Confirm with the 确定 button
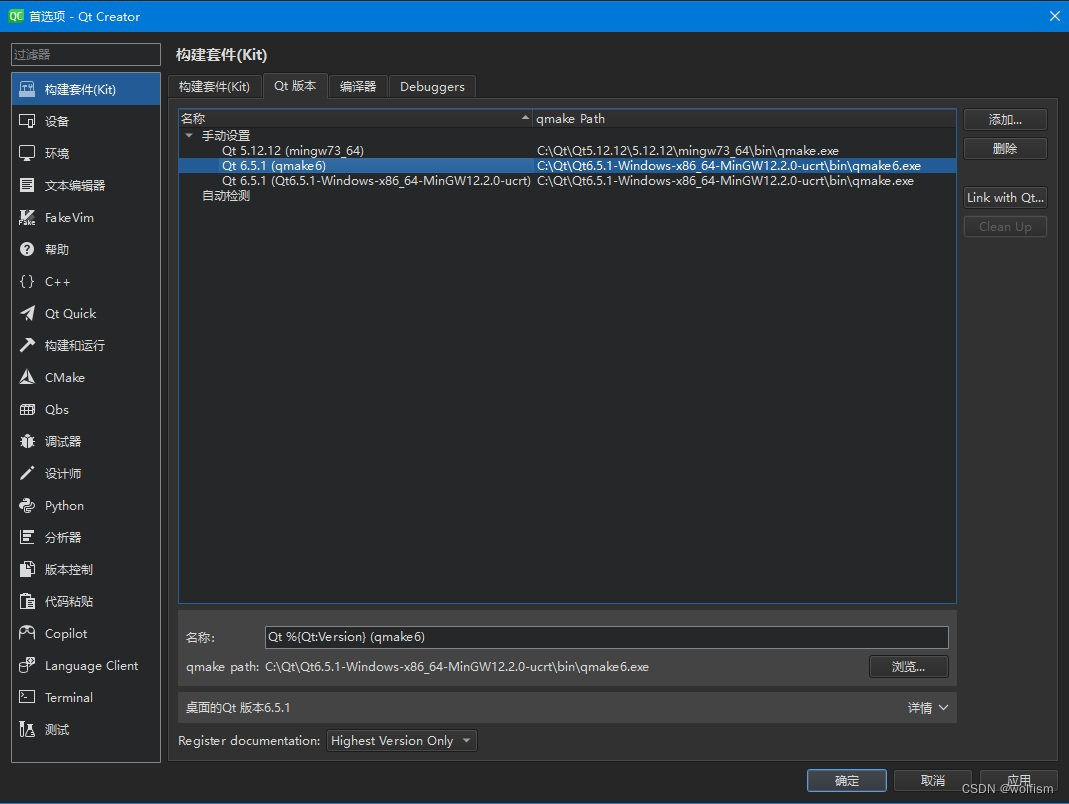The image size is (1069, 804). click(x=847, y=781)
